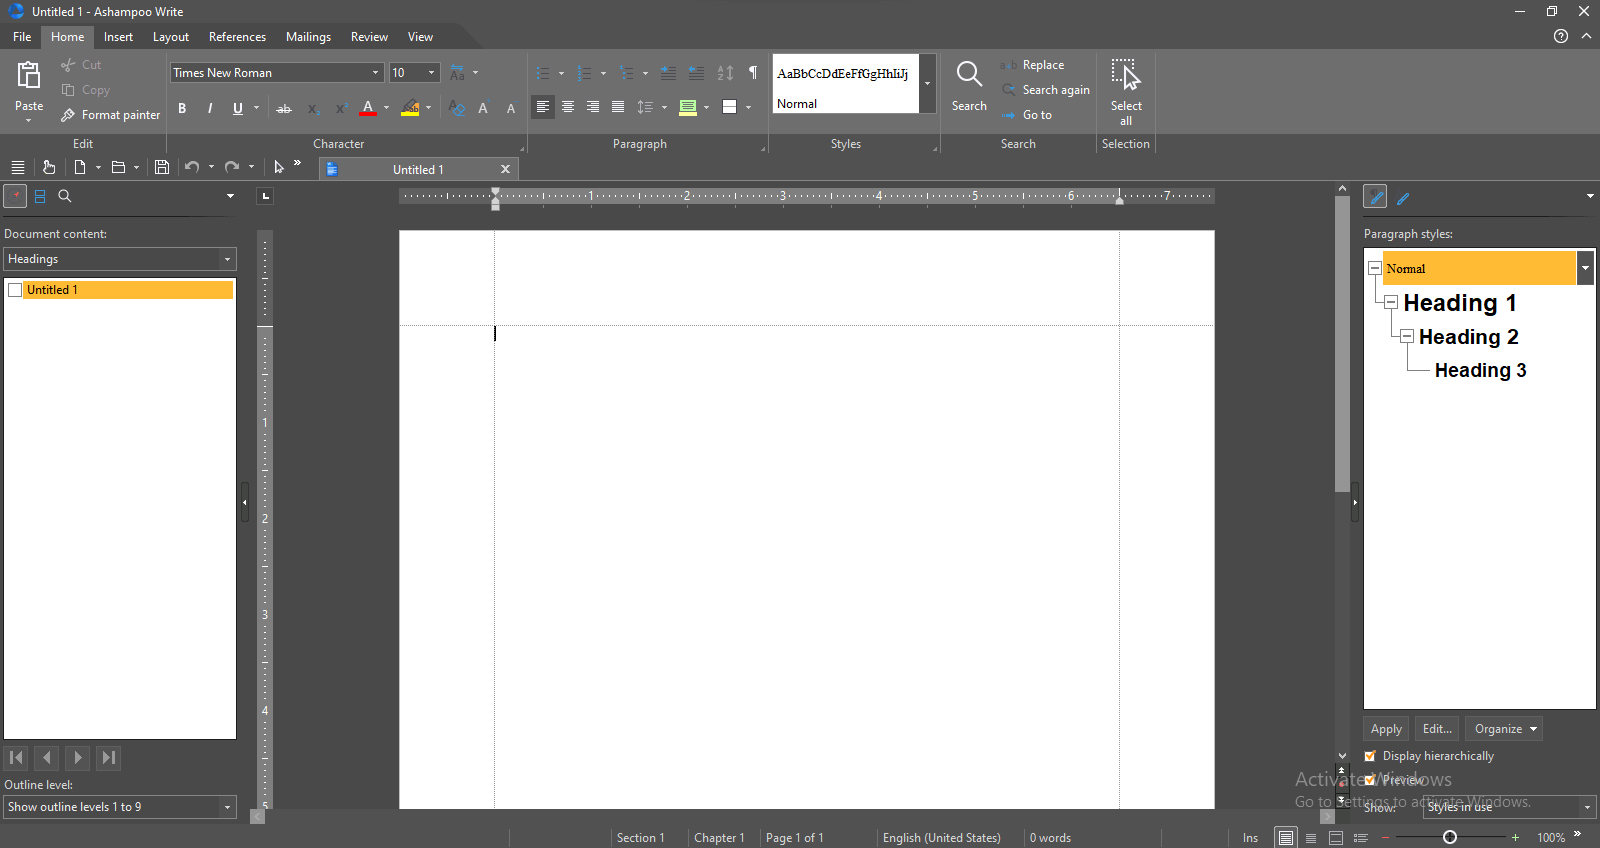Save document using quick toolbar icon

coord(162,167)
